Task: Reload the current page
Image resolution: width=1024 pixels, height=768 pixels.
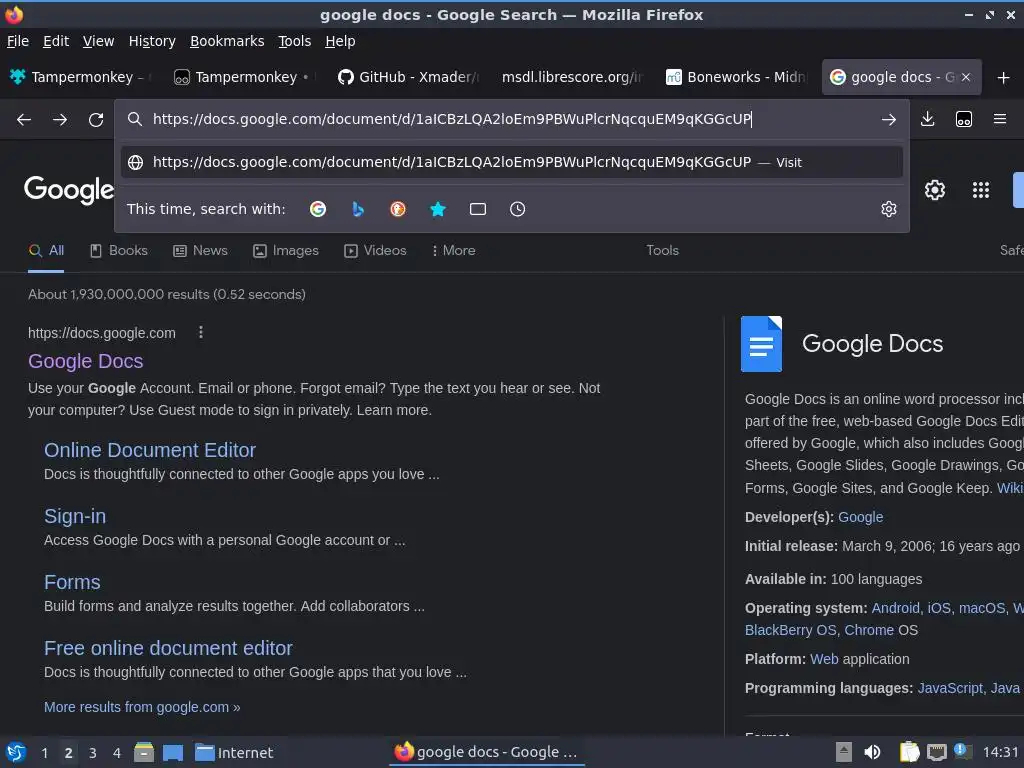Action: (x=96, y=120)
